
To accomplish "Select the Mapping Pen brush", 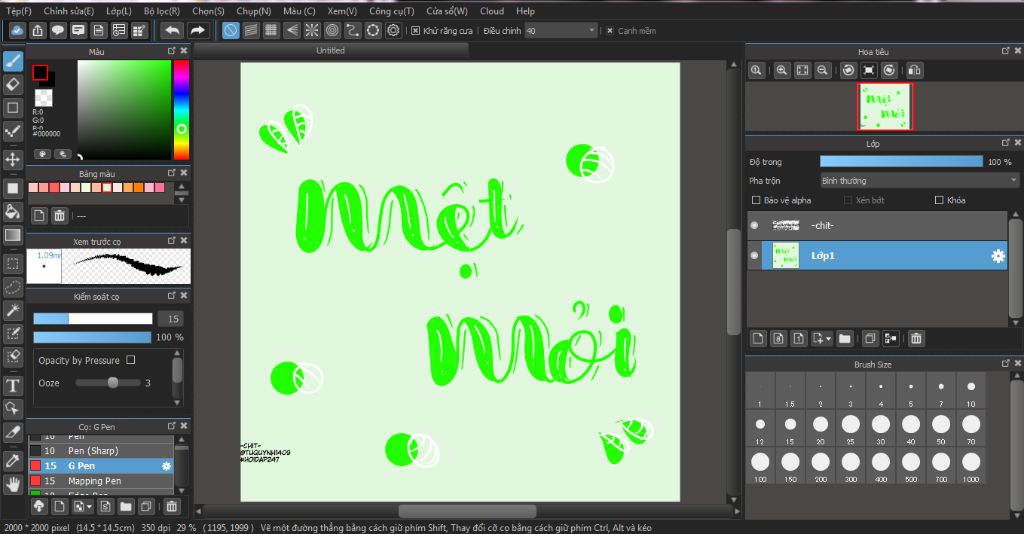I will click(101, 480).
